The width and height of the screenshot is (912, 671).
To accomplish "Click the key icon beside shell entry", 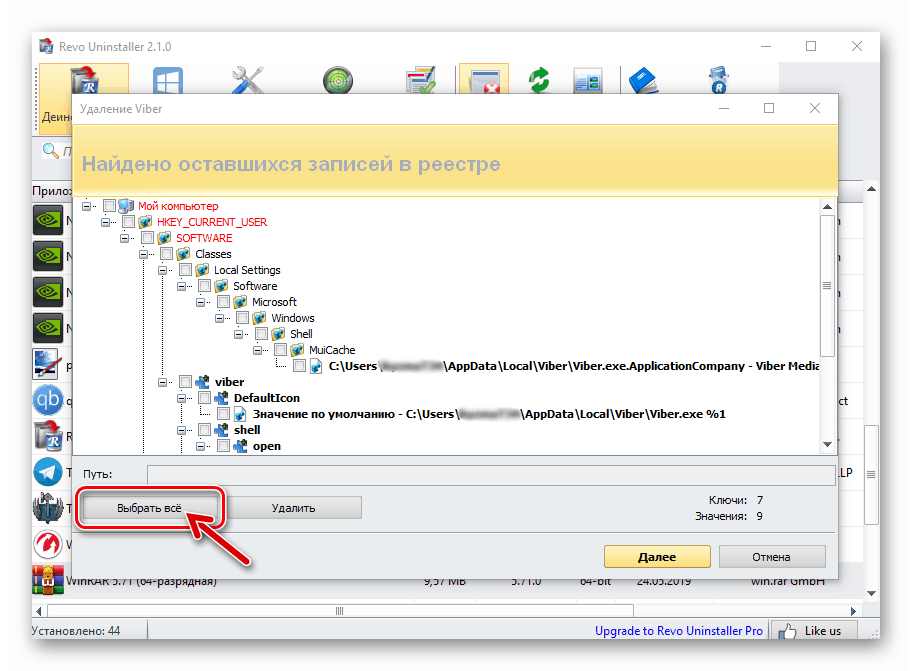I will (221, 430).
